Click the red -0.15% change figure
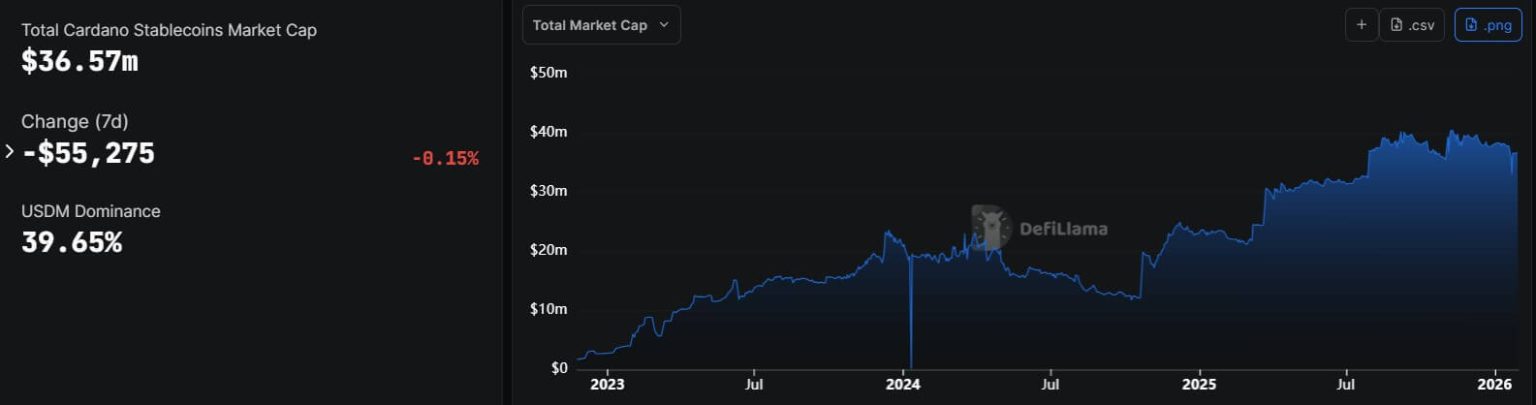This screenshot has height=405, width=1536. pyautogui.click(x=445, y=158)
